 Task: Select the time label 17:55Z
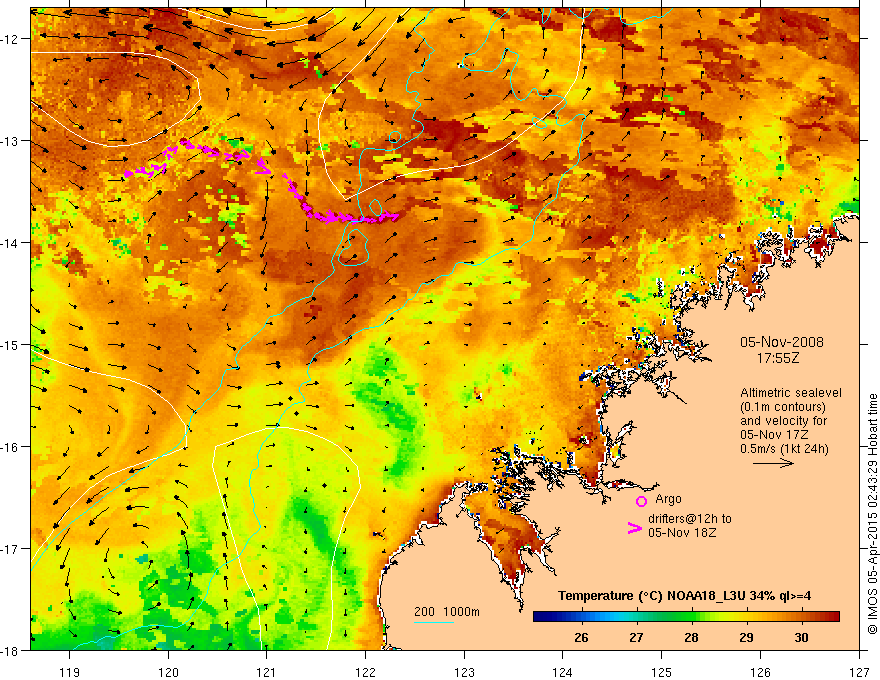pyautogui.click(x=778, y=358)
